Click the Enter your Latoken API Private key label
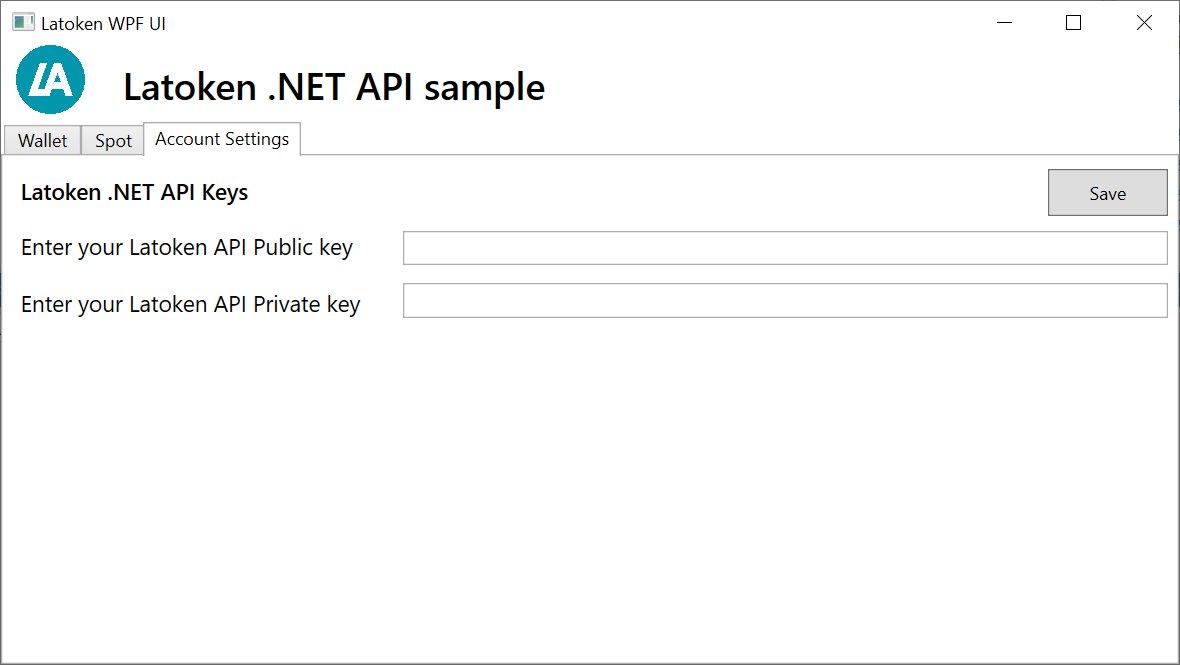1180x665 pixels. [190, 304]
